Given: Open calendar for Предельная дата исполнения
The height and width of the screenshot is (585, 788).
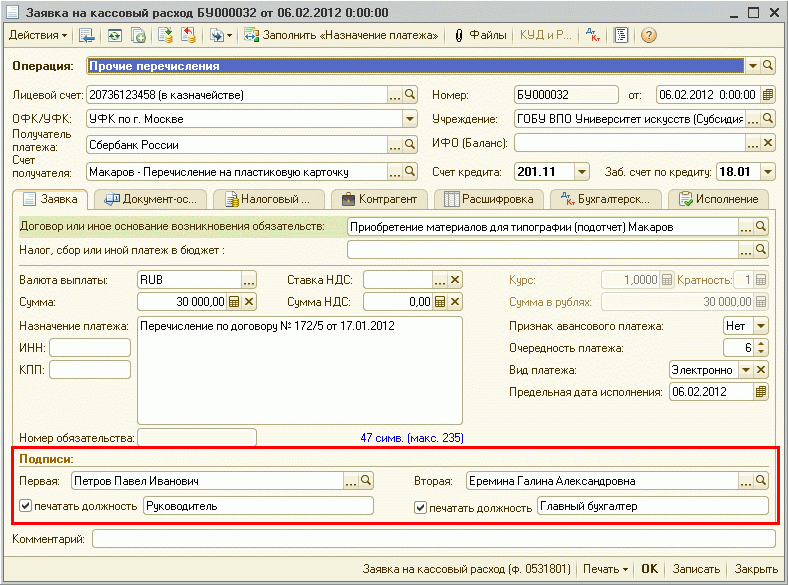Looking at the screenshot, I should (761, 392).
